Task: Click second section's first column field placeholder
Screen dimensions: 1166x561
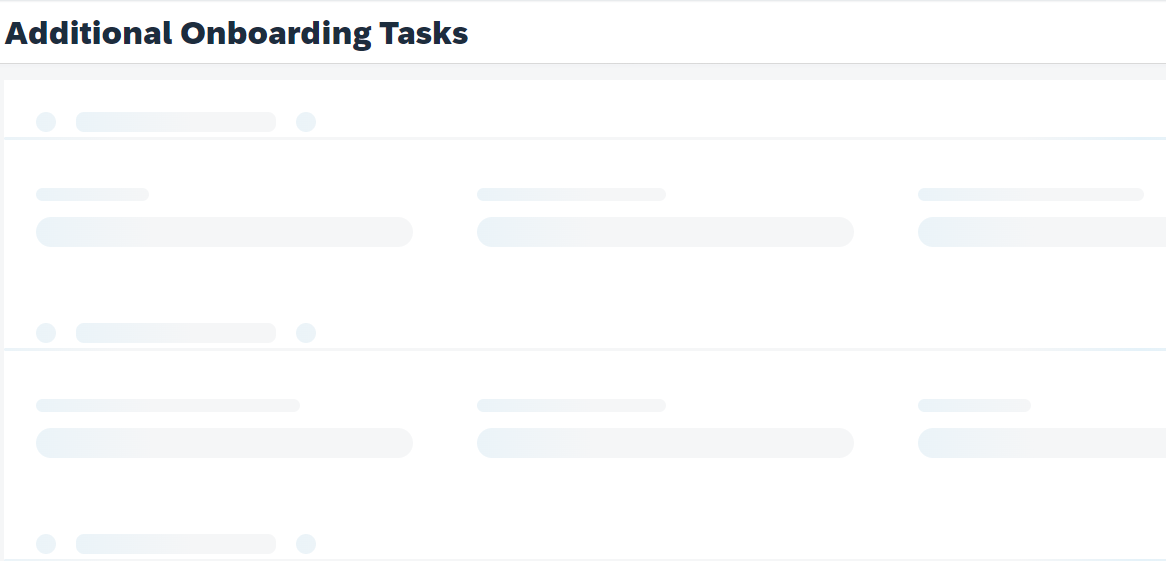Action: [x=225, y=443]
